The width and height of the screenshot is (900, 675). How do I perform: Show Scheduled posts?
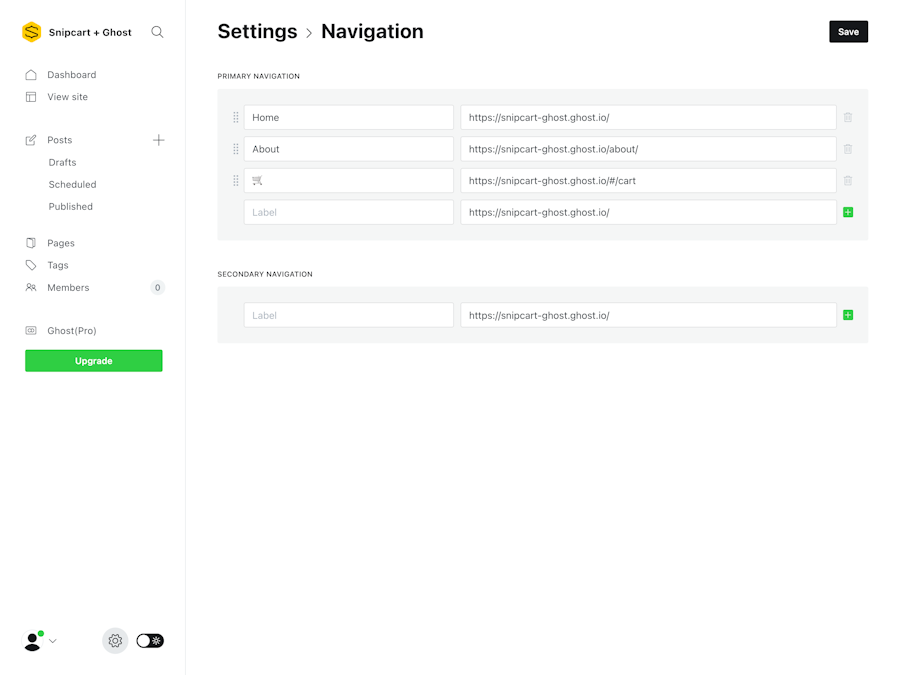(x=72, y=184)
